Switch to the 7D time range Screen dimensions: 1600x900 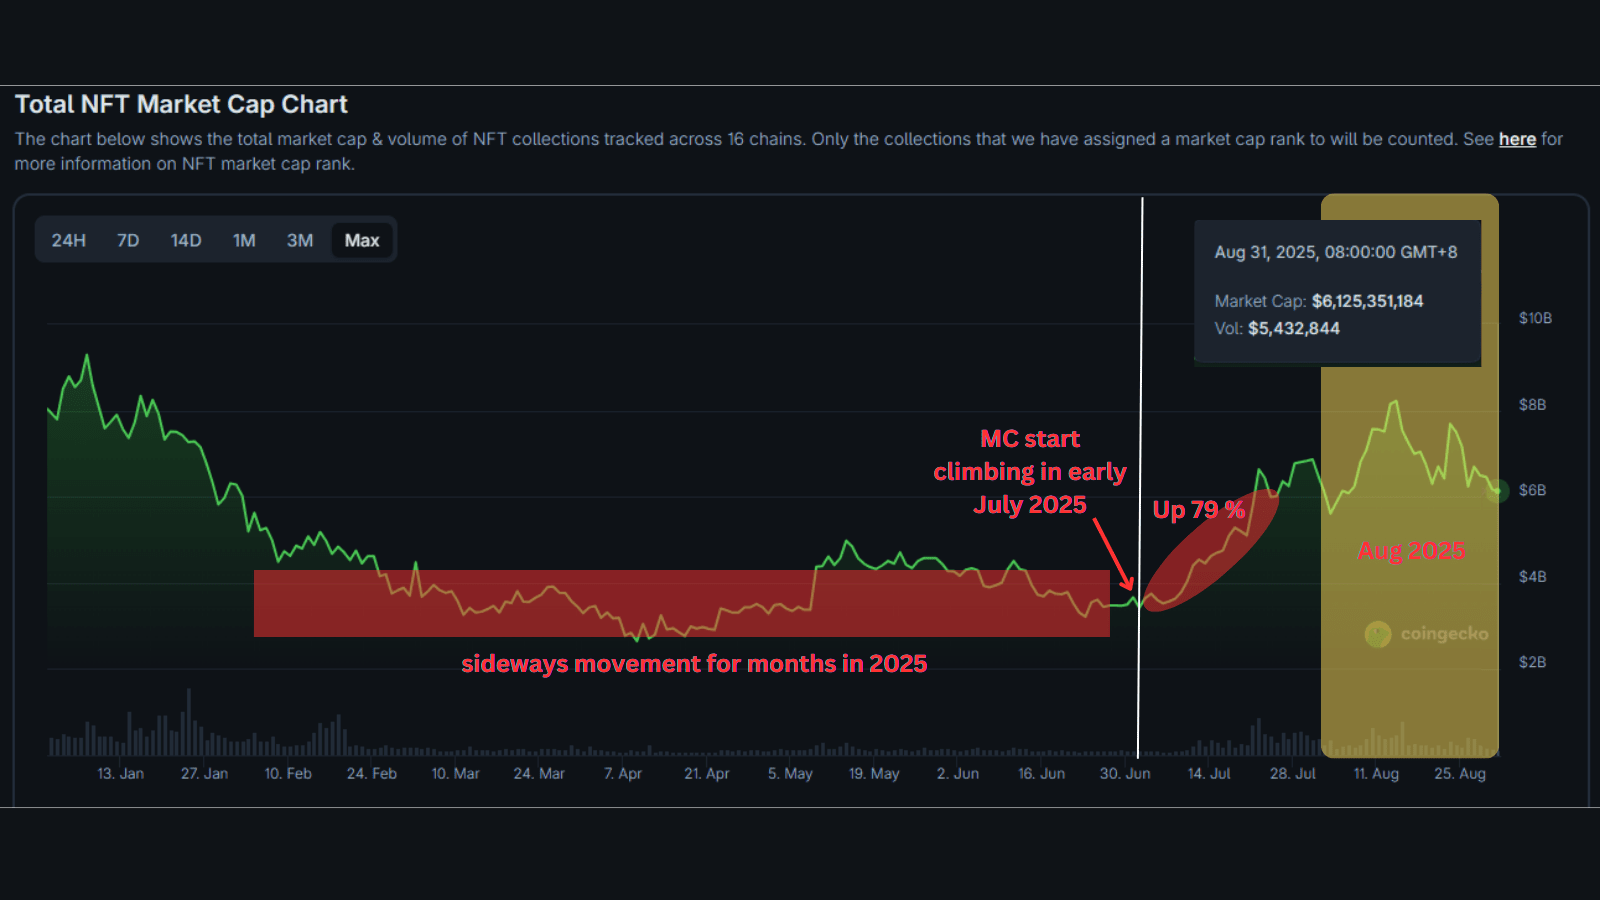point(128,240)
